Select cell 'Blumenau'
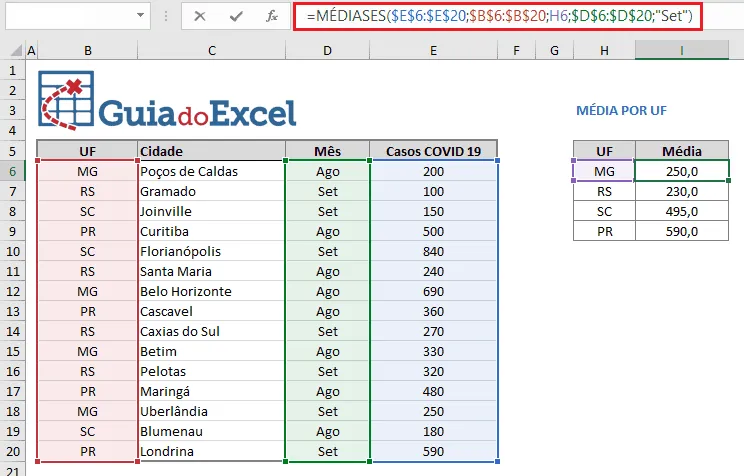Screen dimensions: 744x476 point(211,431)
